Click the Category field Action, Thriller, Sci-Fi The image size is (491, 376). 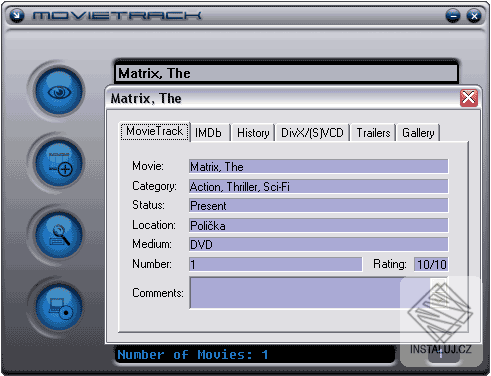(x=318, y=186)
